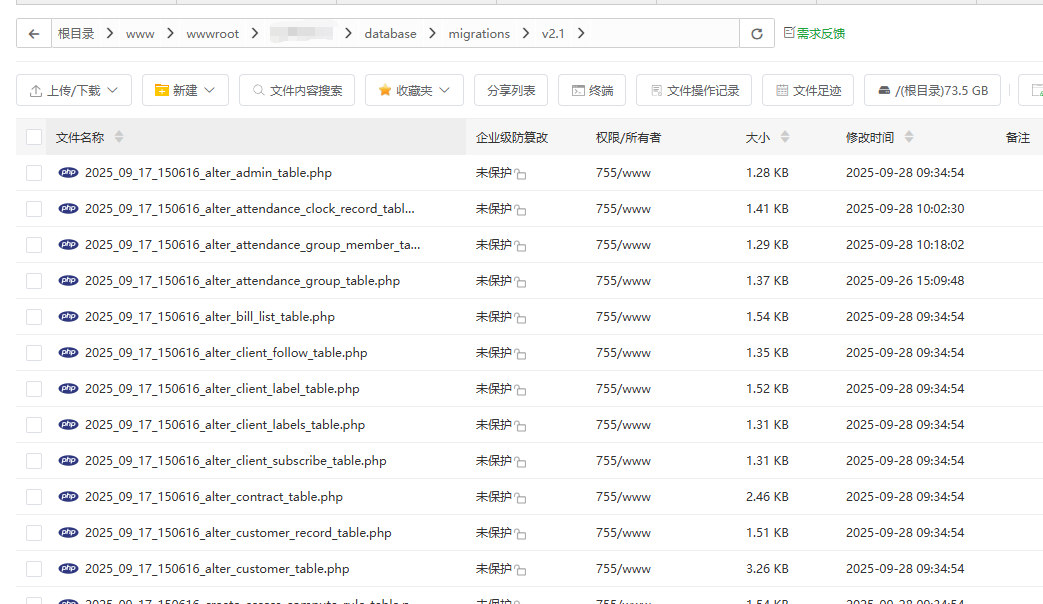Click lock icon for alter_admin_table.php row
Image resolution: width=1043 pixels, height=604 pixels.
pos(521,175)
